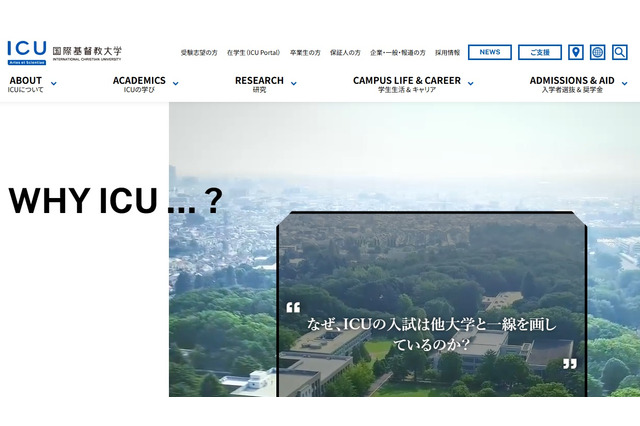This screenshot has width=640, height=426.
Task: Click the ICU logo in the header
Action: [27, 53]
